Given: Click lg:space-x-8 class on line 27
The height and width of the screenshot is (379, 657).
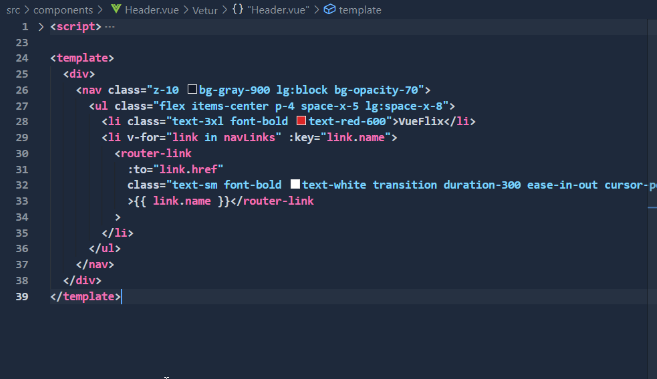Looking at the screenshot, I should 404,106.
